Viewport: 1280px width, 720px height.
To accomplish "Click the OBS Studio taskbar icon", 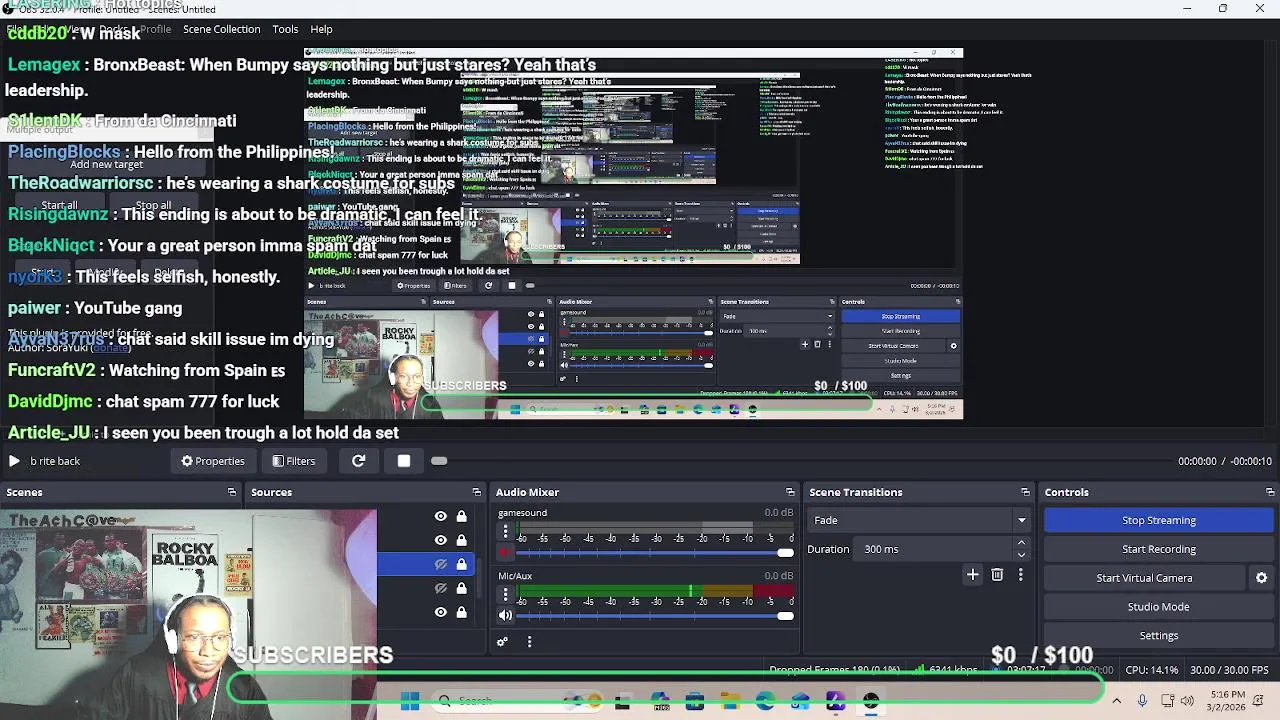I will 871,702.
